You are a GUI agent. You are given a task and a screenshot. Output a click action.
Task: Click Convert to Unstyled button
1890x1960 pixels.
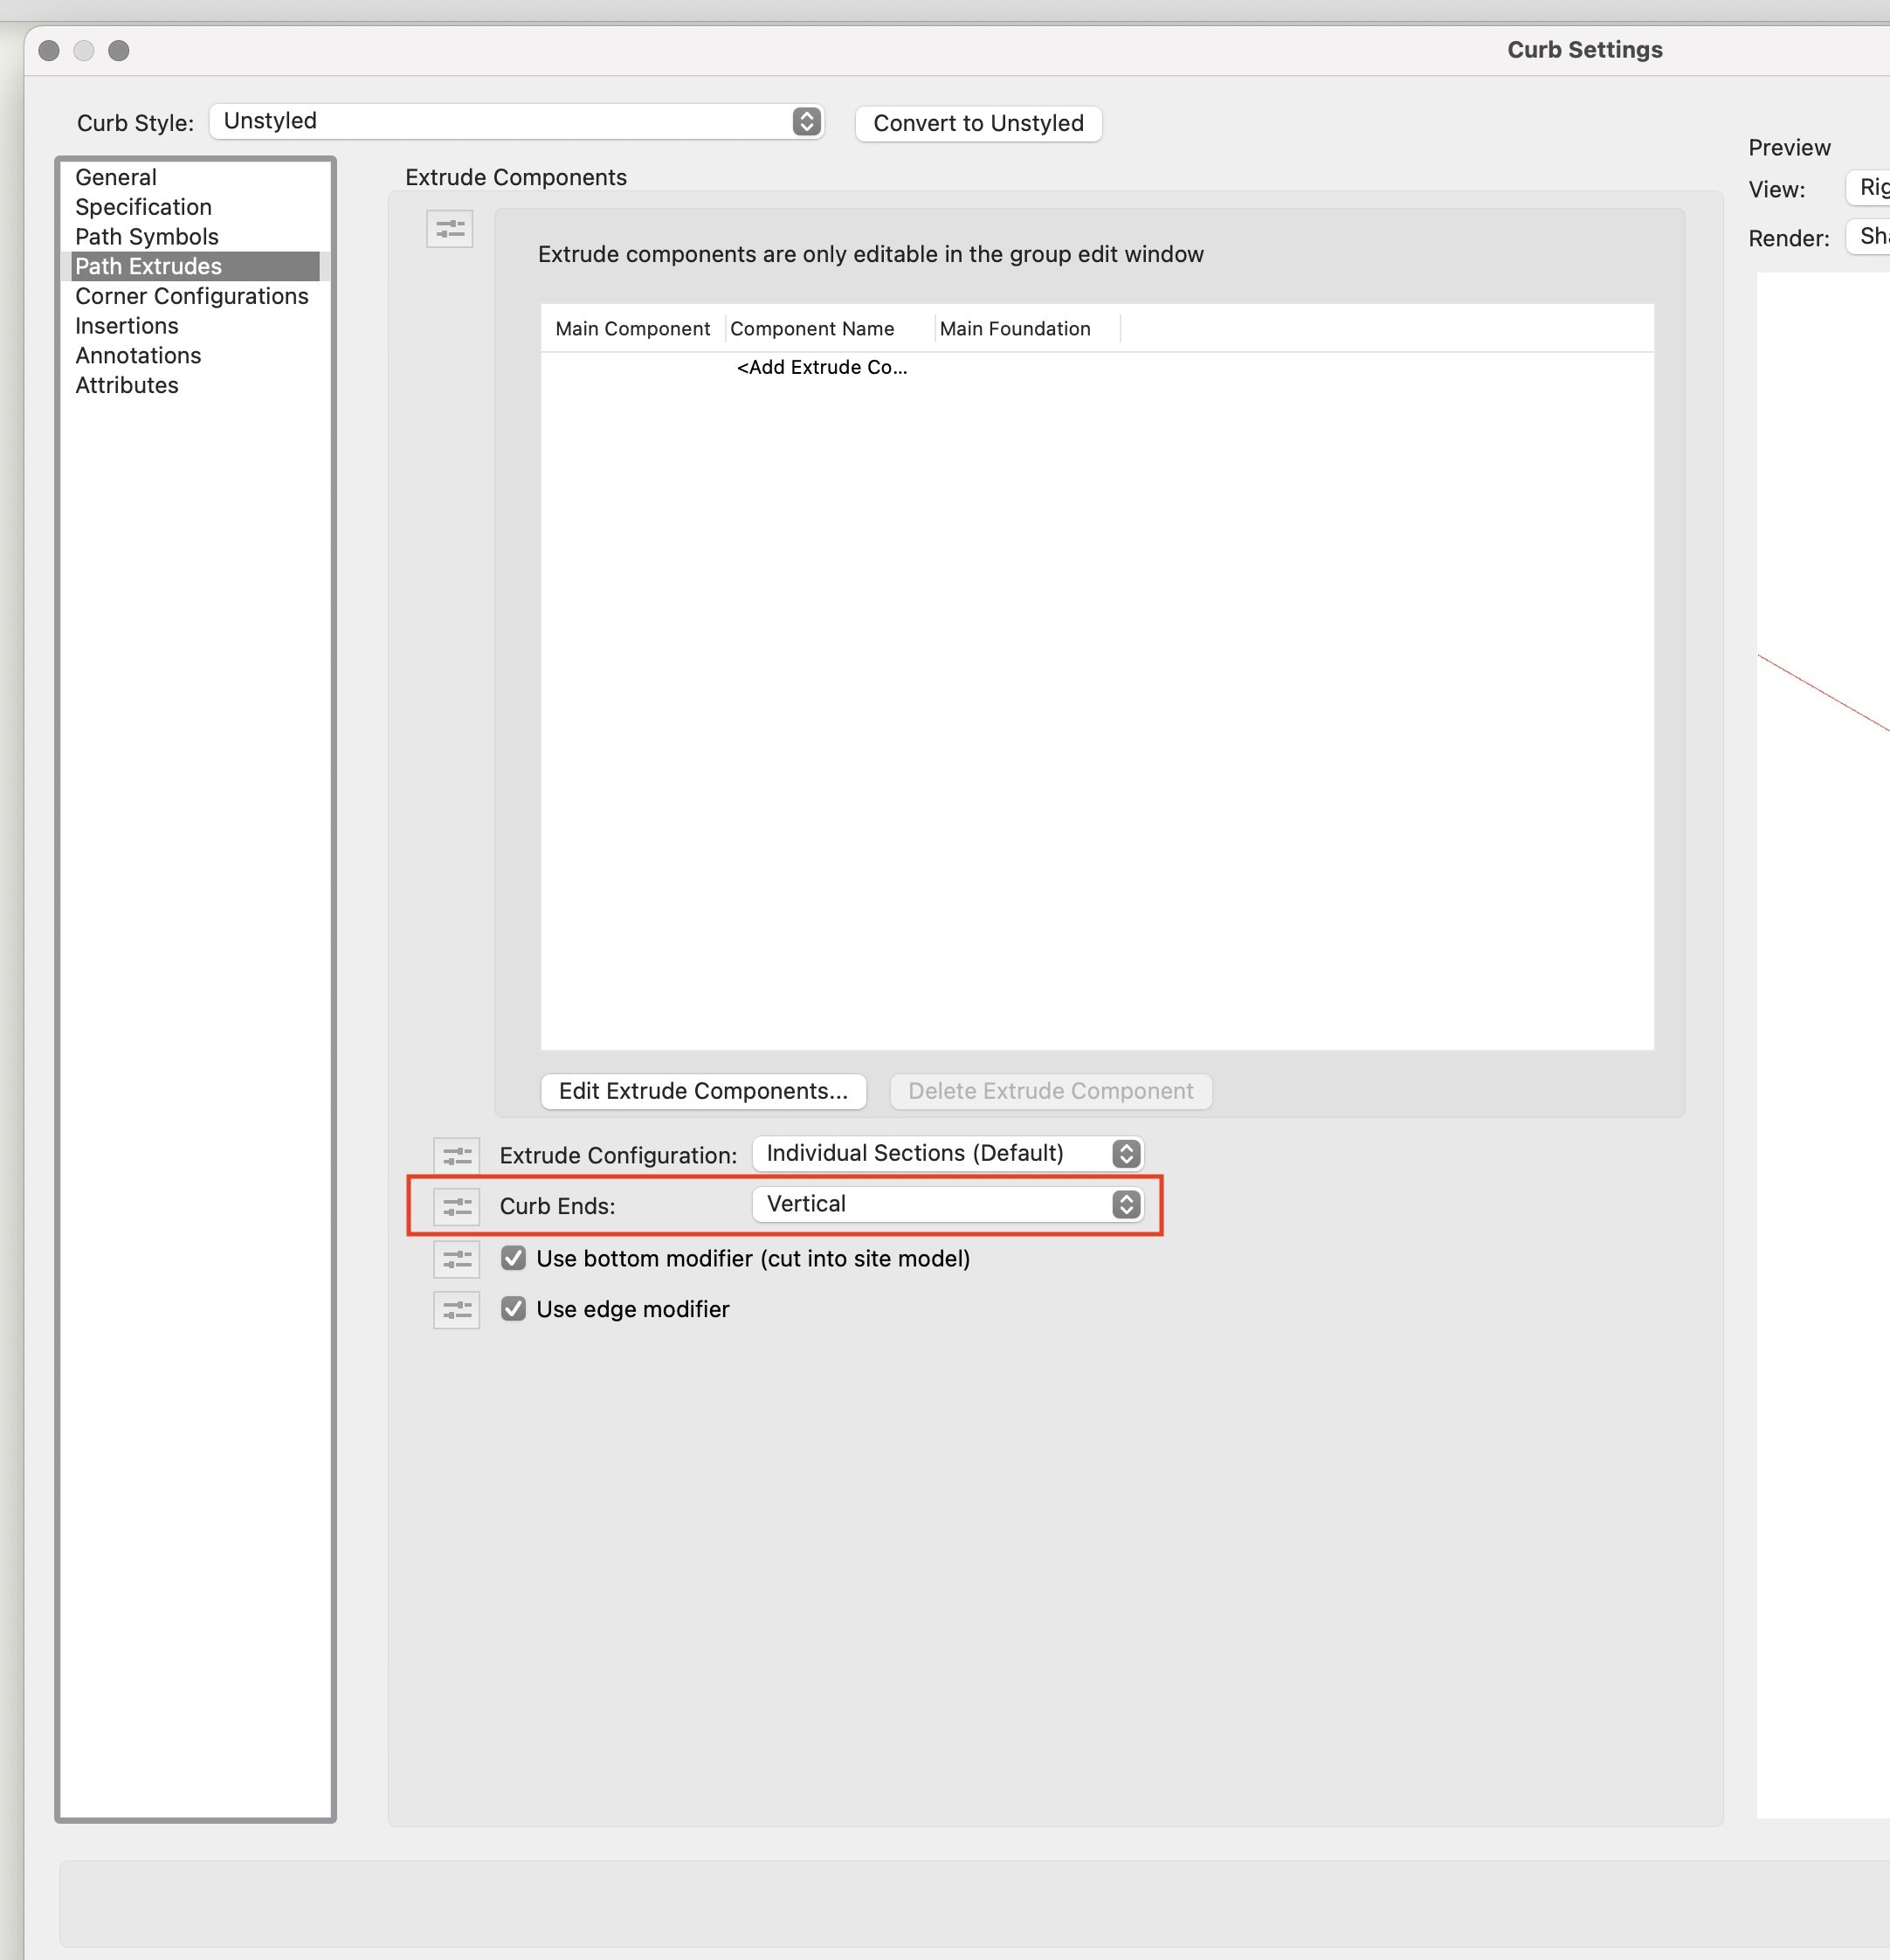pos(977,123)
